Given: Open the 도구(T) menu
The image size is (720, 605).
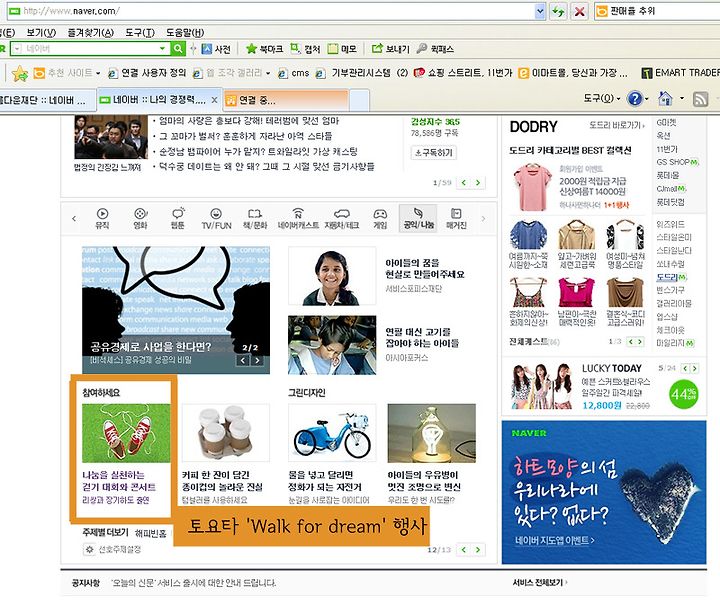Looking at the screenshot, I should [x=140, y=33].
